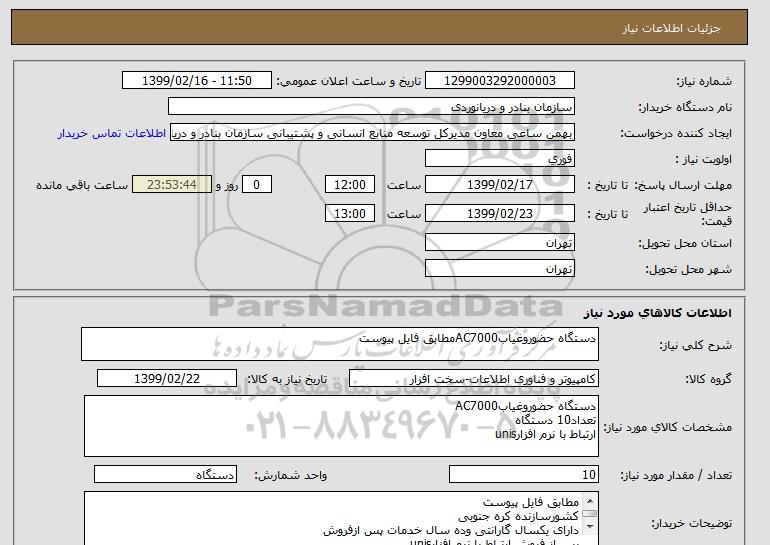This screenshot has height=545, width=770.
Task: Click the validity time field 13:00
Action: [350, 214]
